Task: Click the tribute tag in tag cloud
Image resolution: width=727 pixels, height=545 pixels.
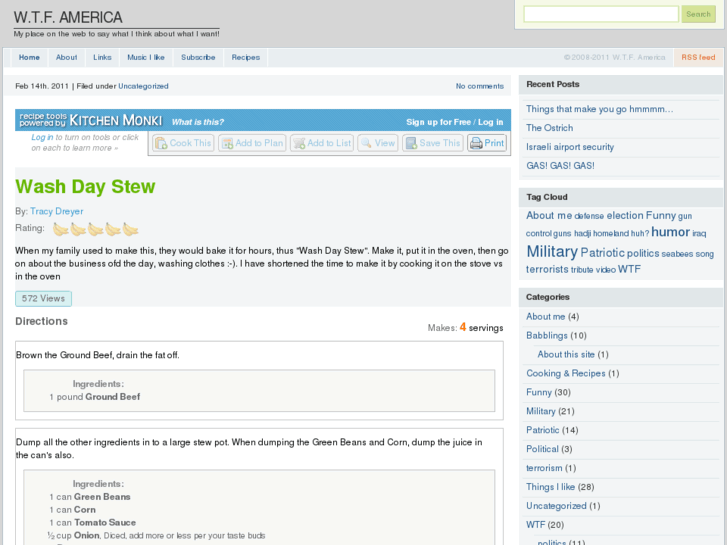Action: coord(582,270)
